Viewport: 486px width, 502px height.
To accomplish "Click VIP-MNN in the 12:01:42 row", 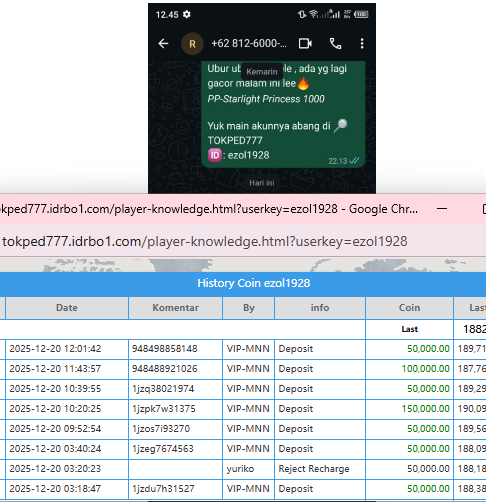I will coord(248,349).
